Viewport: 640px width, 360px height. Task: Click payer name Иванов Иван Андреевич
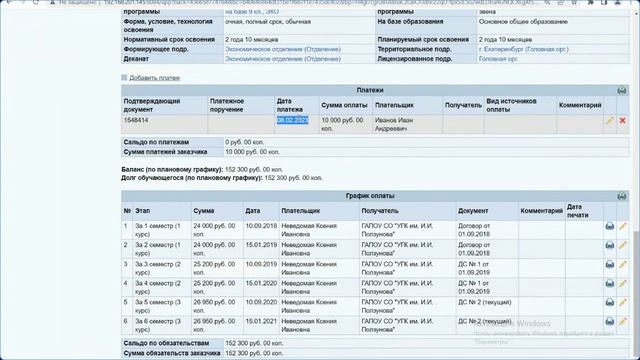(x=394, y=124)
